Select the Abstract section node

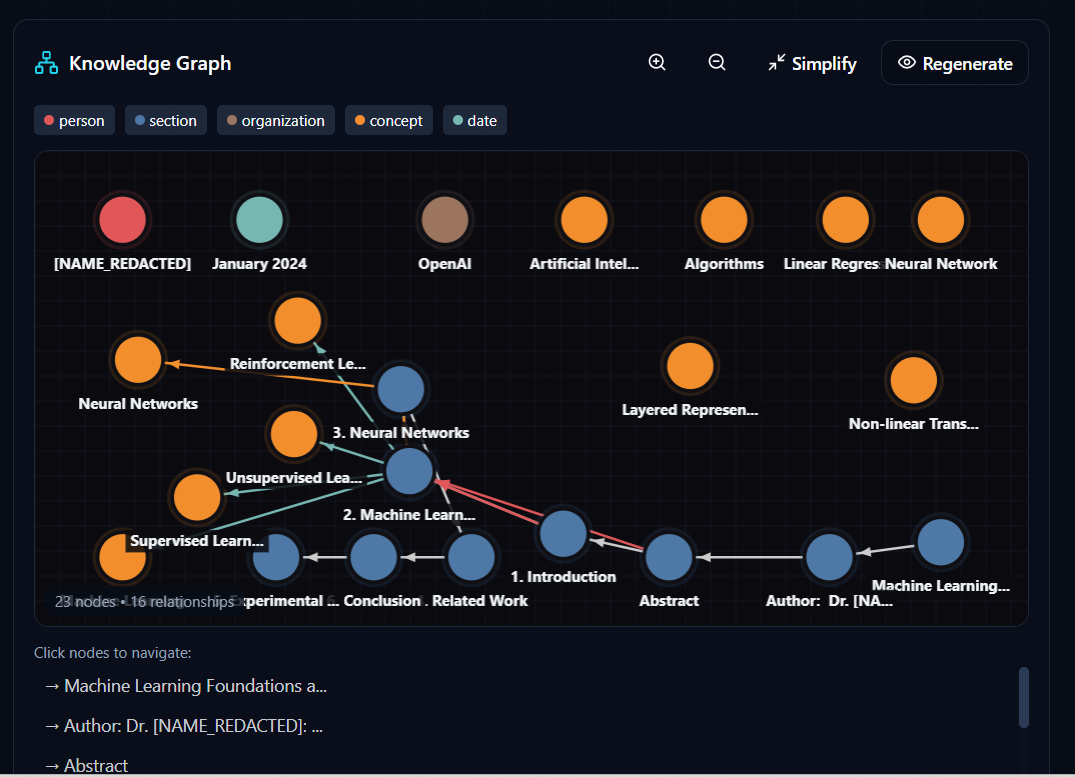tap(668, 557)
